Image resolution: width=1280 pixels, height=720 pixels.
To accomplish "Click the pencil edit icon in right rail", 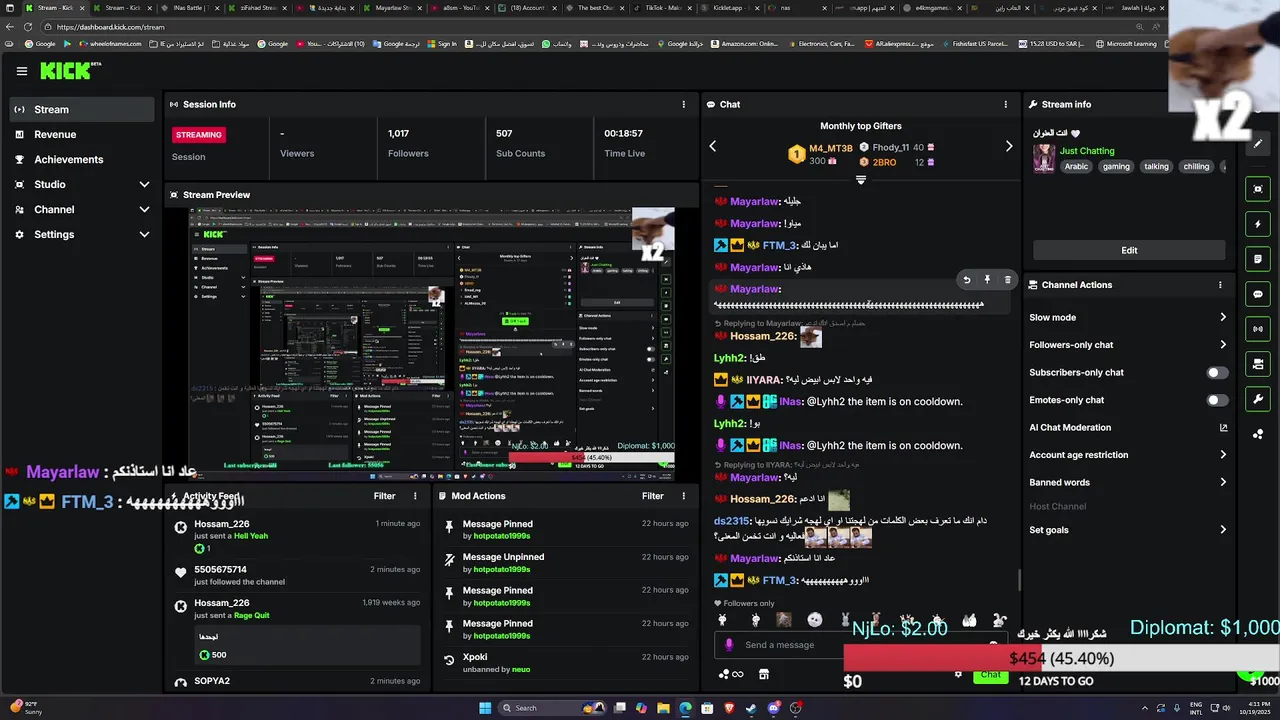I will [x=1258, y=143].
